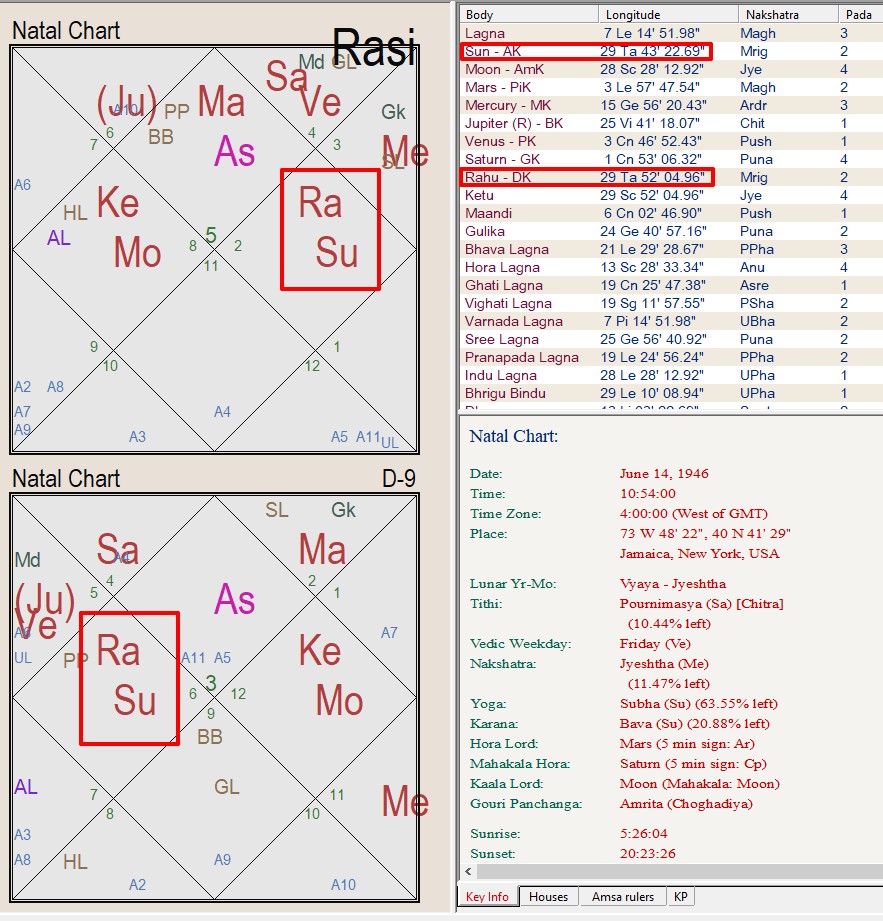Click the Ke glyph in Rasi chart
Image resolution: width=883 pixels, height=921 pixels.
pyautogui.click(x=118, y=203)
